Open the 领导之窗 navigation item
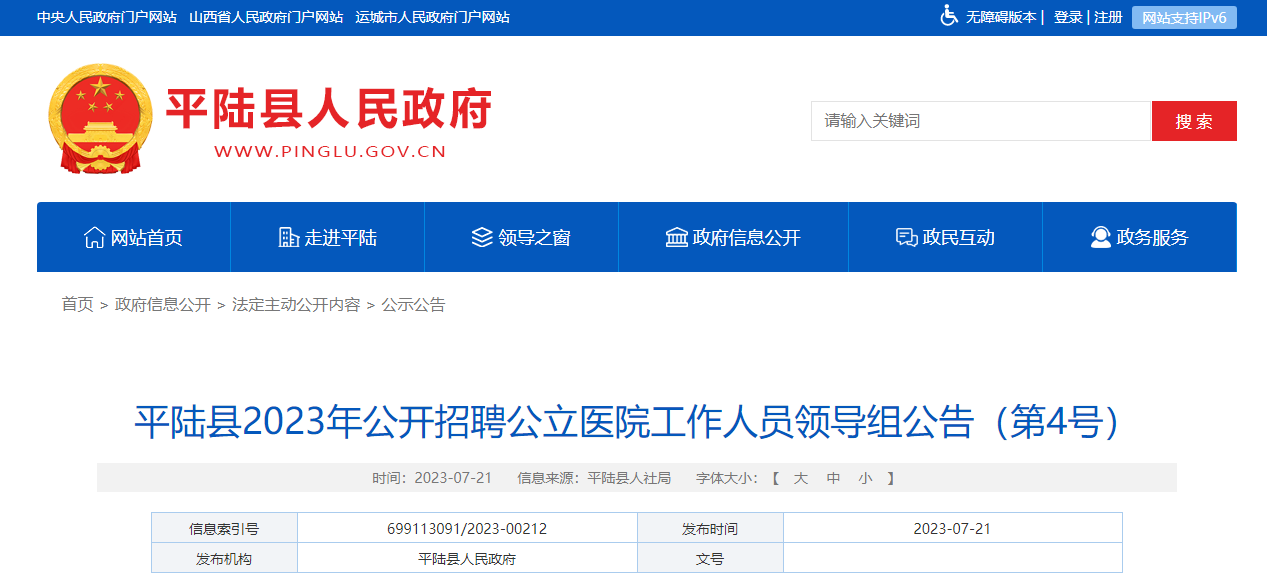The image size is (1267, 584). point(522,237)
